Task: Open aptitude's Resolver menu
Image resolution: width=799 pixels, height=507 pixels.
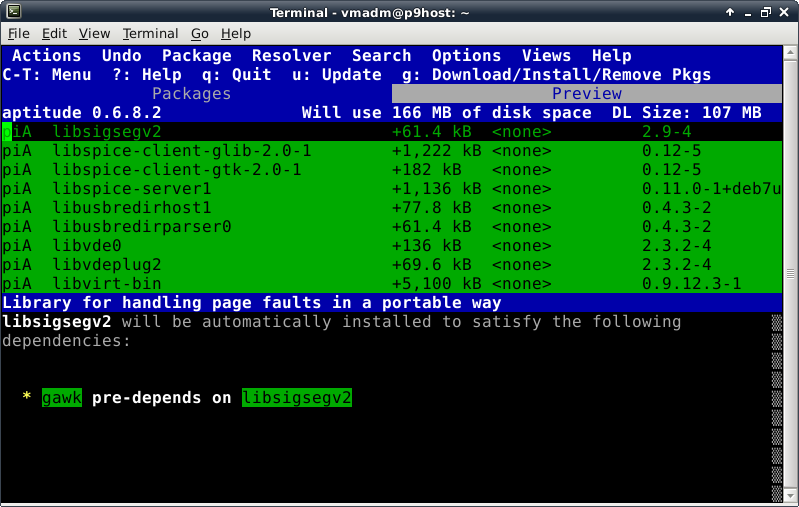Action: [x=291, y=56]
